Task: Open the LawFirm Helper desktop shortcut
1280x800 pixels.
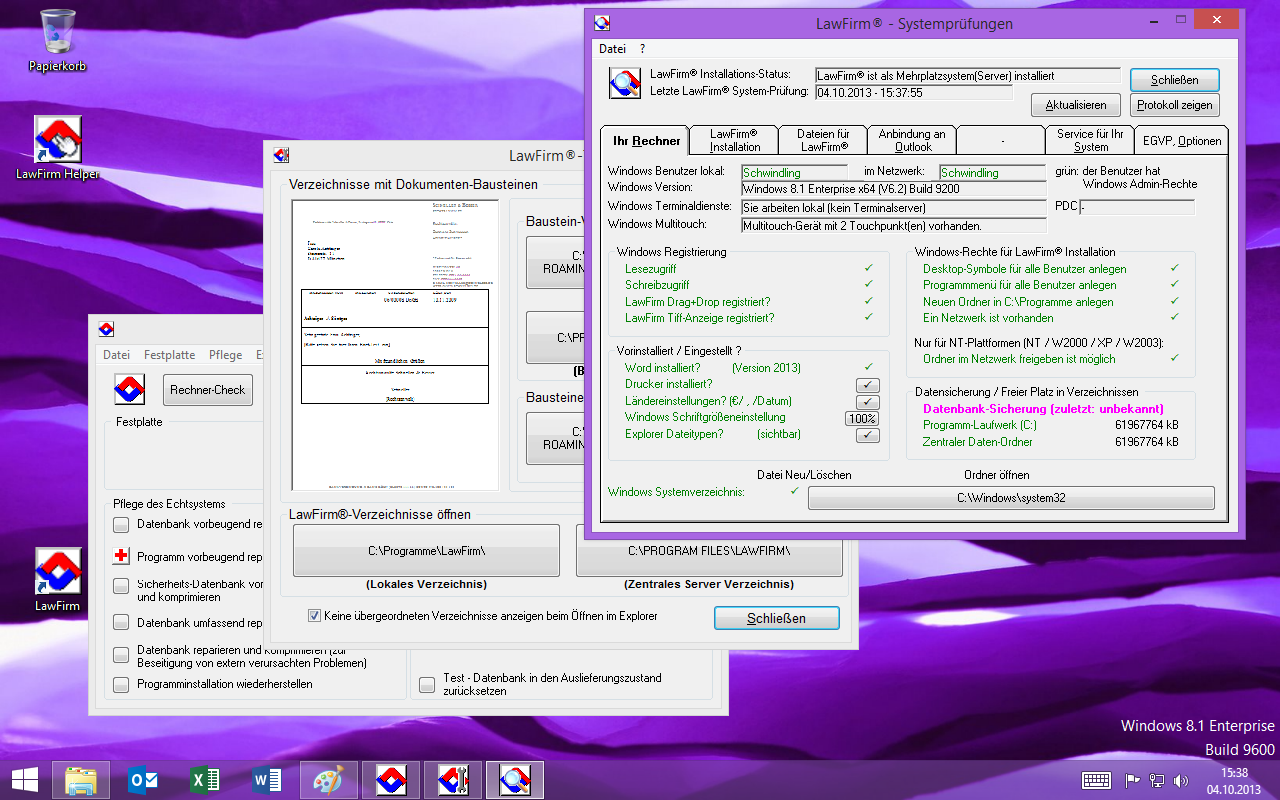Action: coord(57,140)
